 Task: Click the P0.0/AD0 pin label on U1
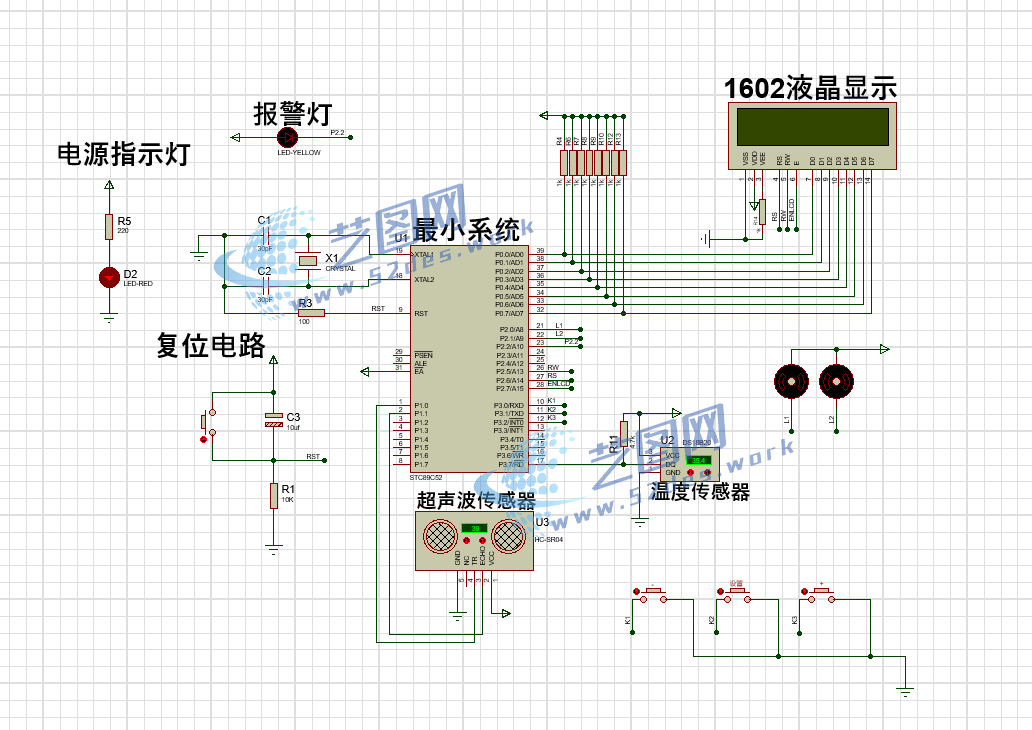[x=509, y=255]
